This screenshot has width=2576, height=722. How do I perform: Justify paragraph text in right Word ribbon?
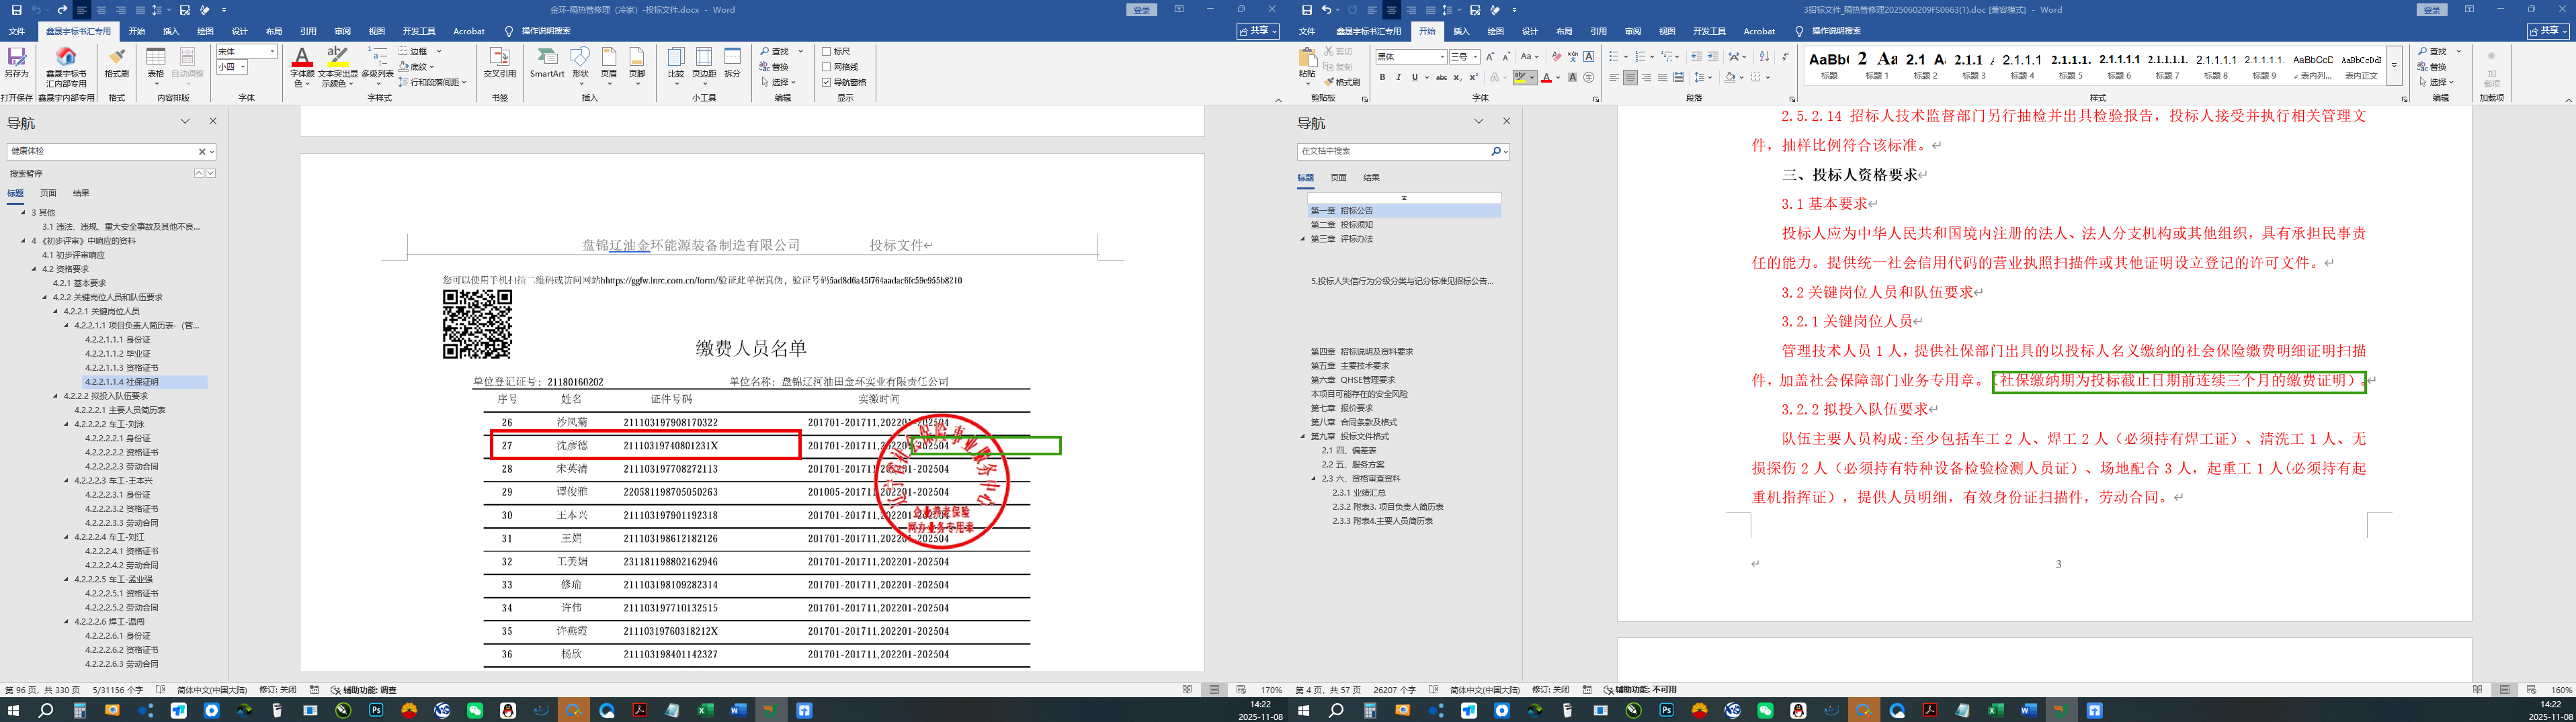pos(1662,77)
